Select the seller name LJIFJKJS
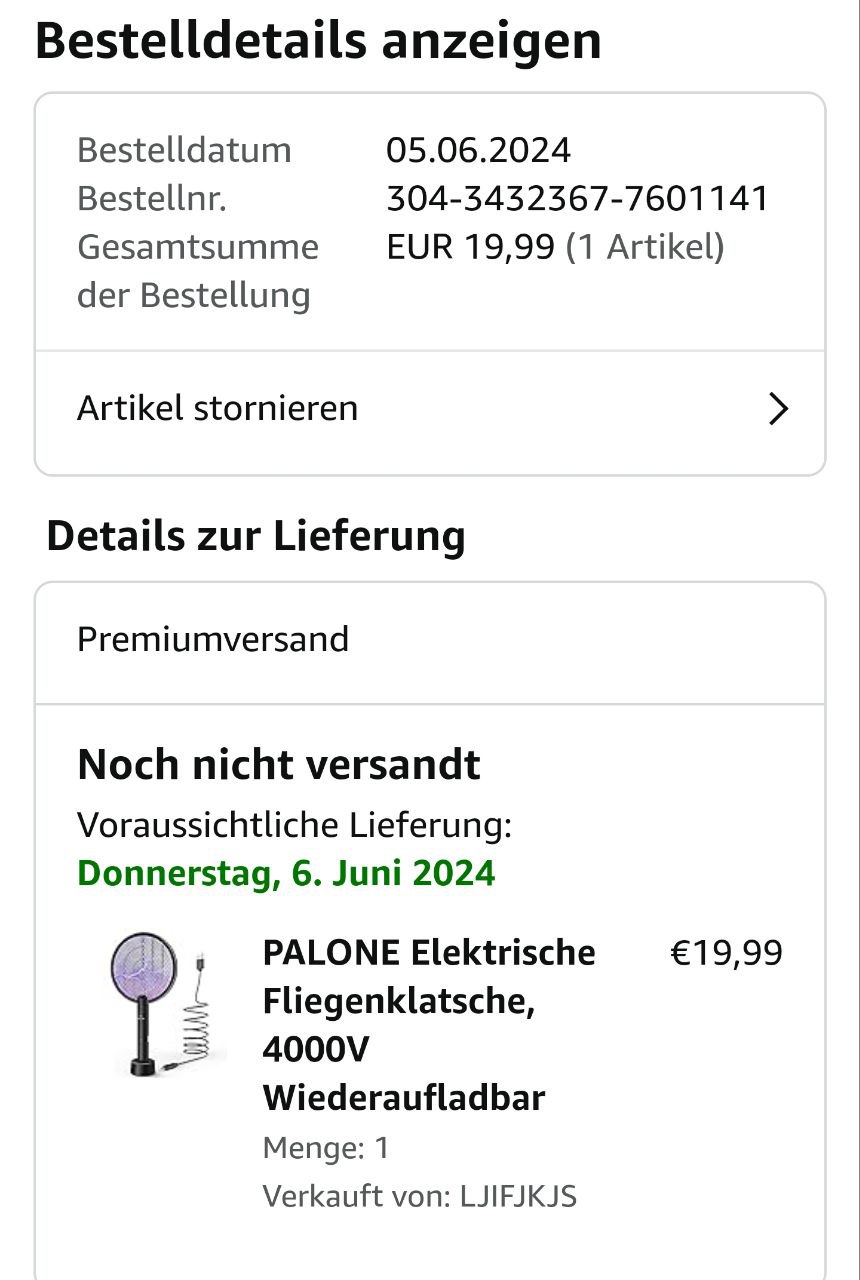This screenshot has width=860, height=1280. (518, 1196)
